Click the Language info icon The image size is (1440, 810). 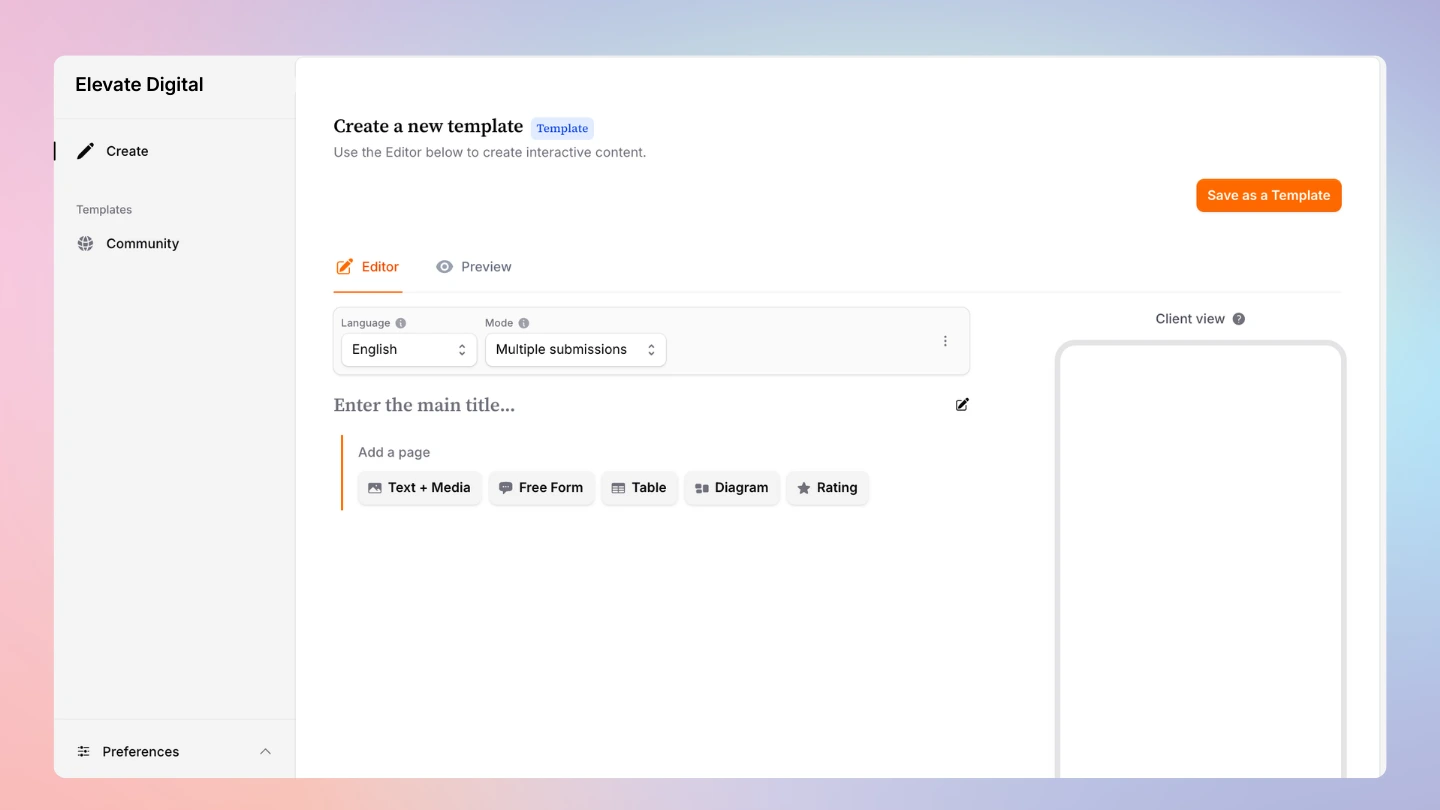pos(401,323)
